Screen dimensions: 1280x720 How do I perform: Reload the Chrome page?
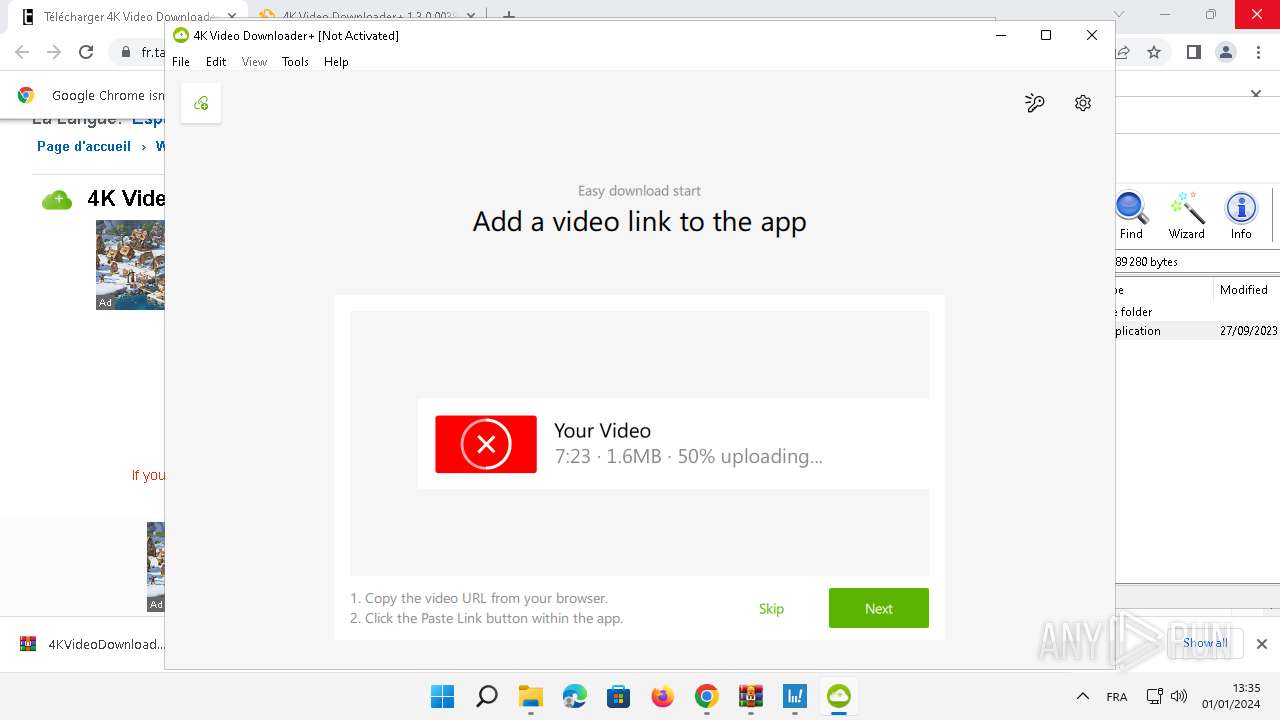coord(86,52)
